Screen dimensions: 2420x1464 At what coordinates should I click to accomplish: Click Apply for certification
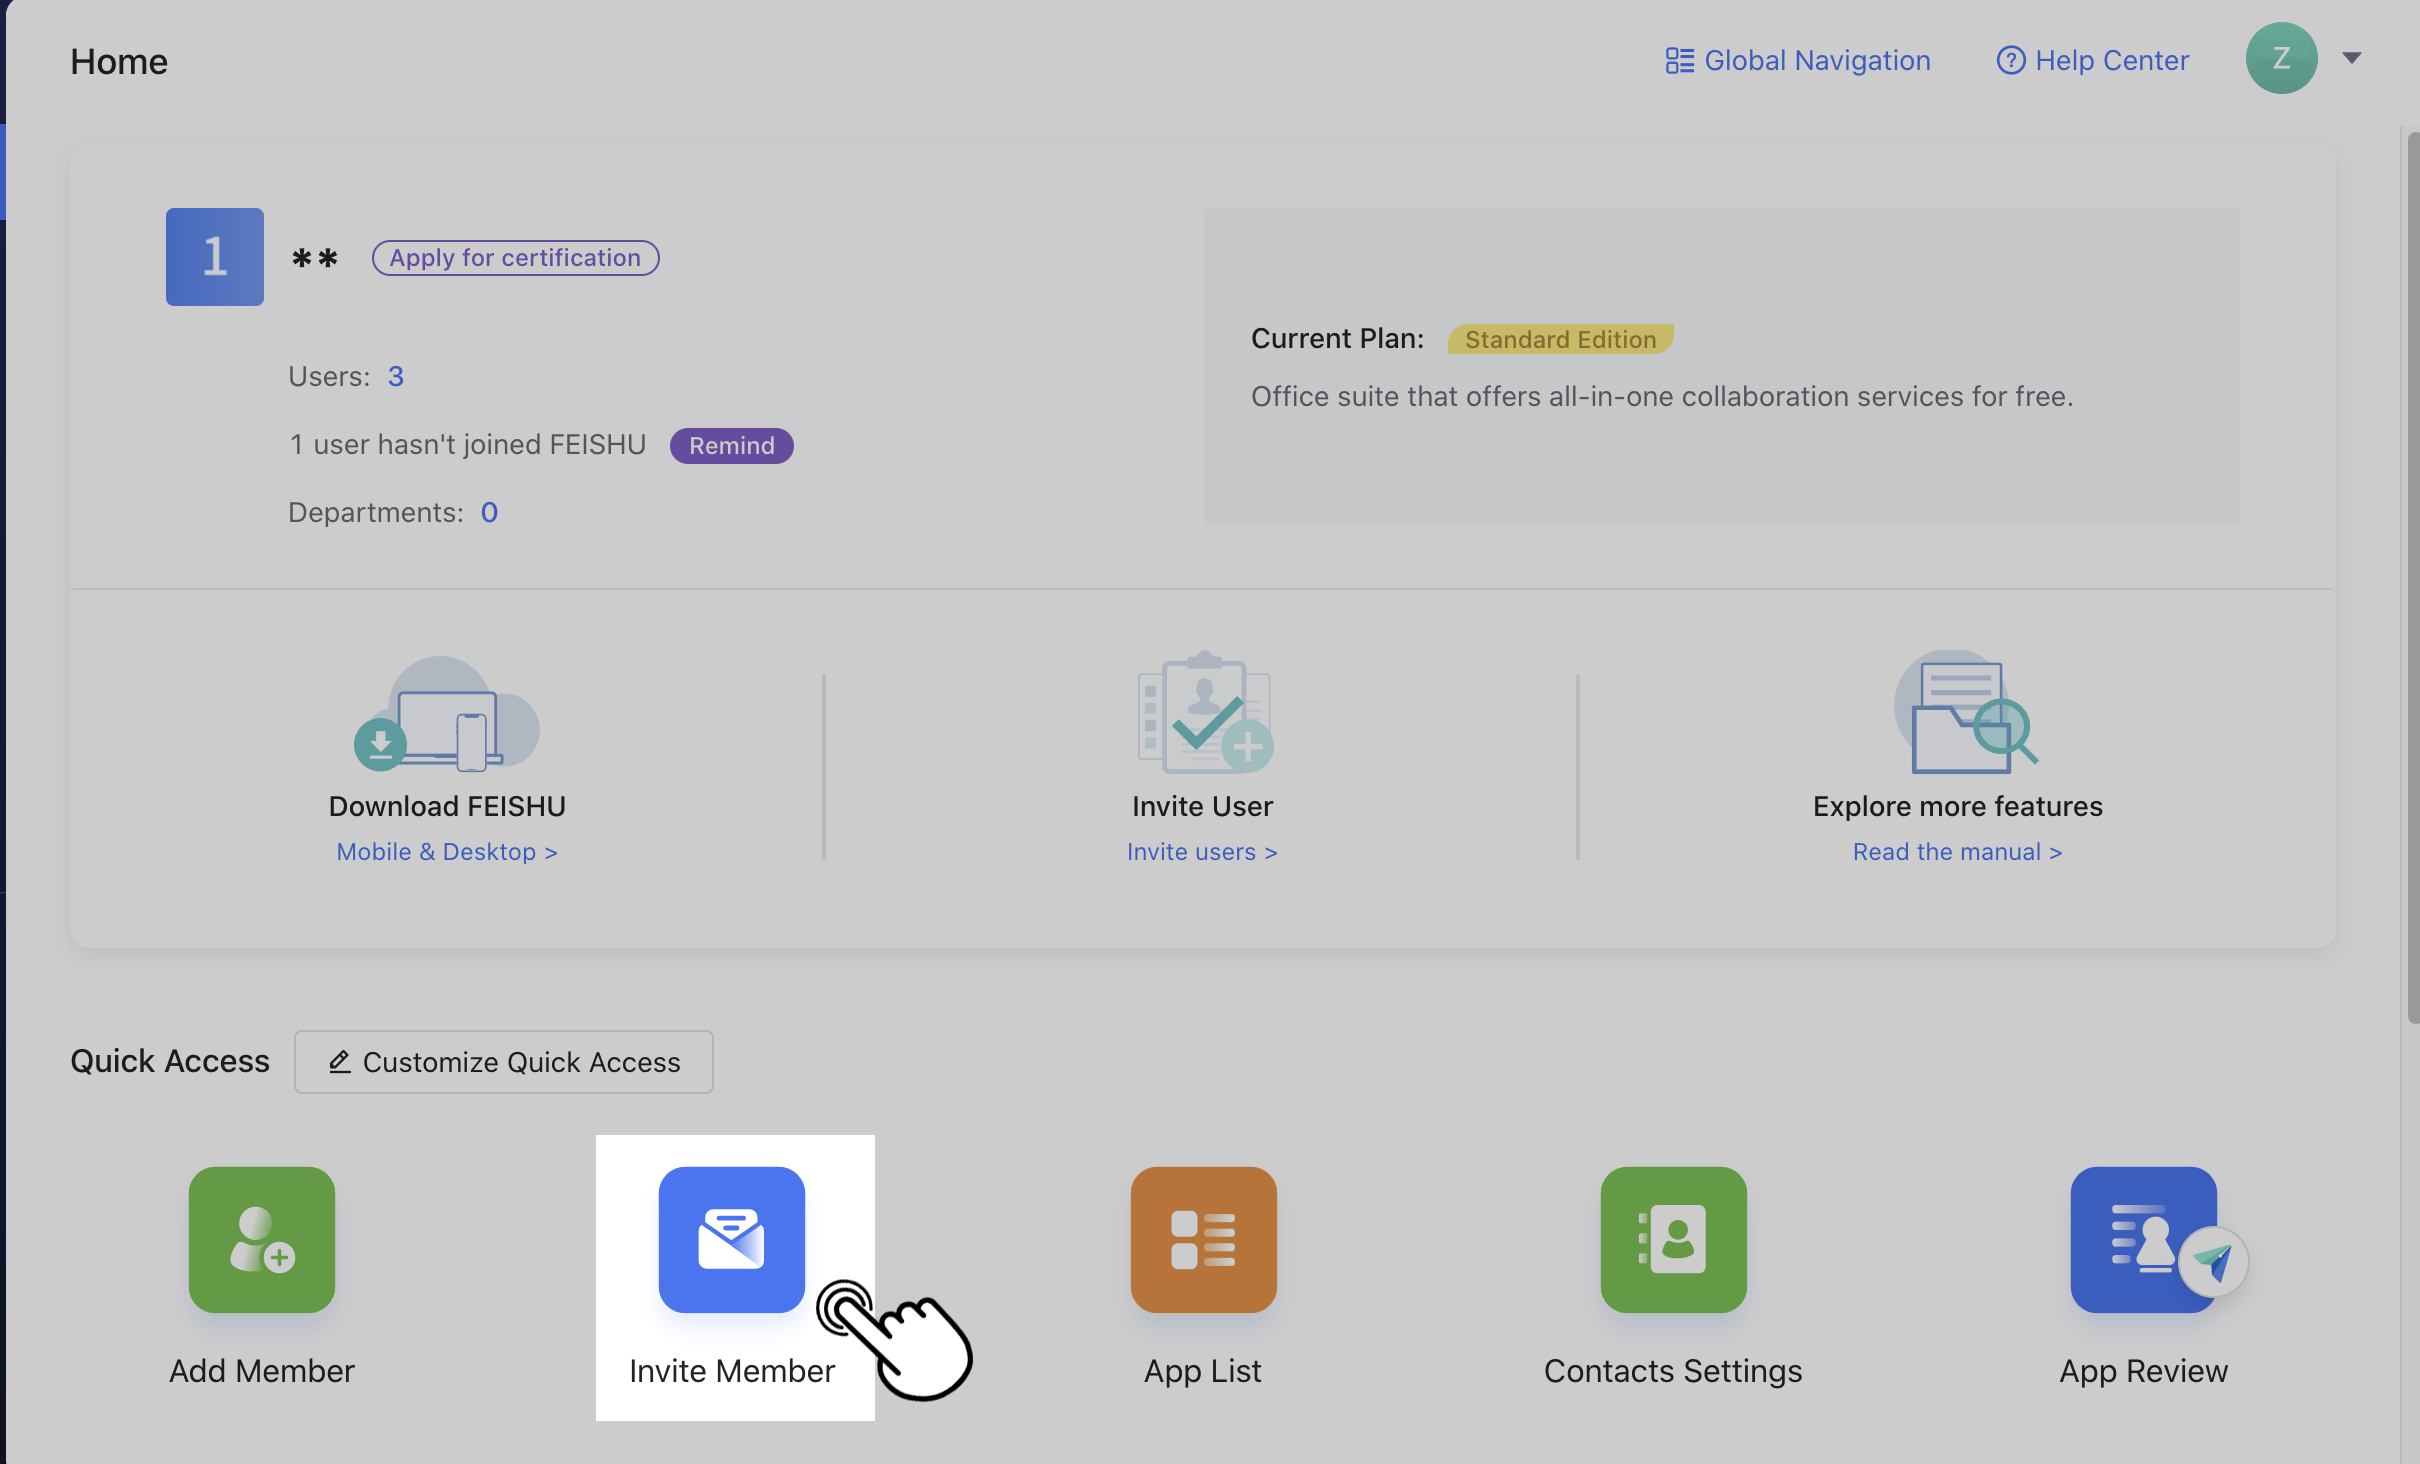(514, 257)
